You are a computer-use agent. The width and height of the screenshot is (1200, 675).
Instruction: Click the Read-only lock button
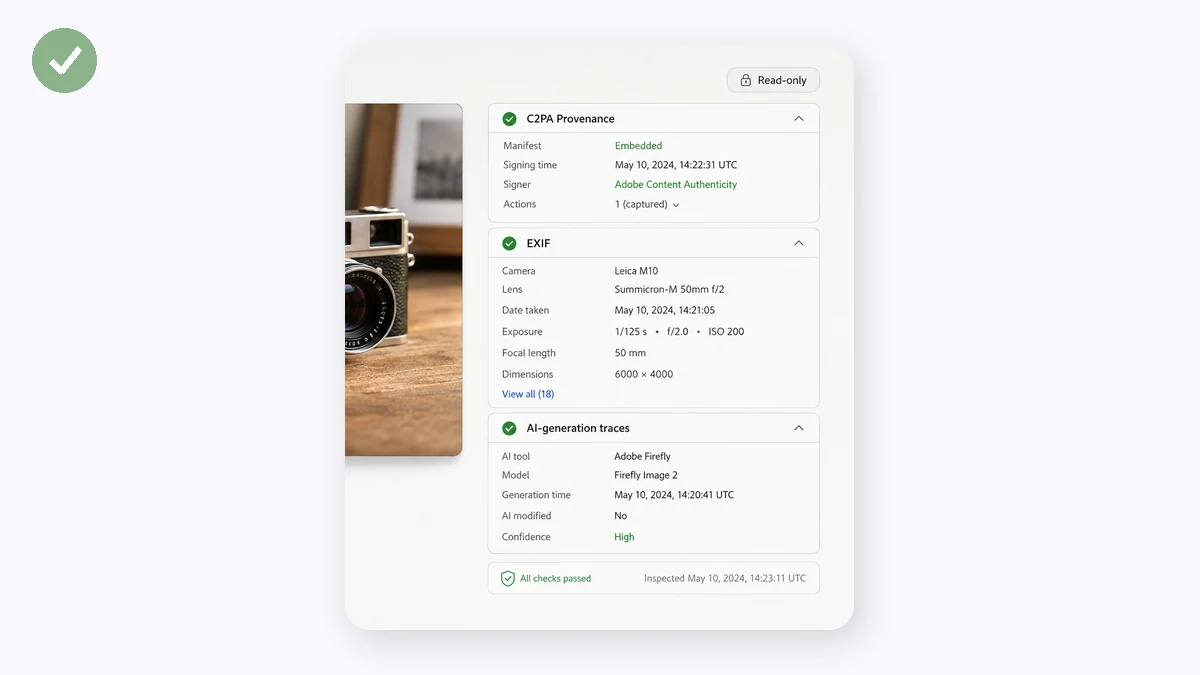coord(773,80)
